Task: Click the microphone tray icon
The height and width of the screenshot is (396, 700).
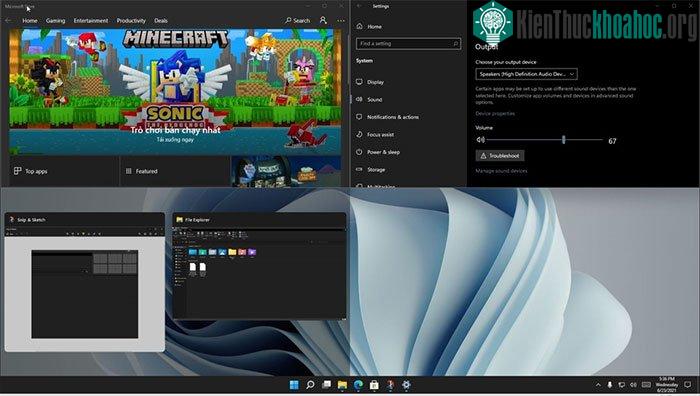Action: (610, 385)
